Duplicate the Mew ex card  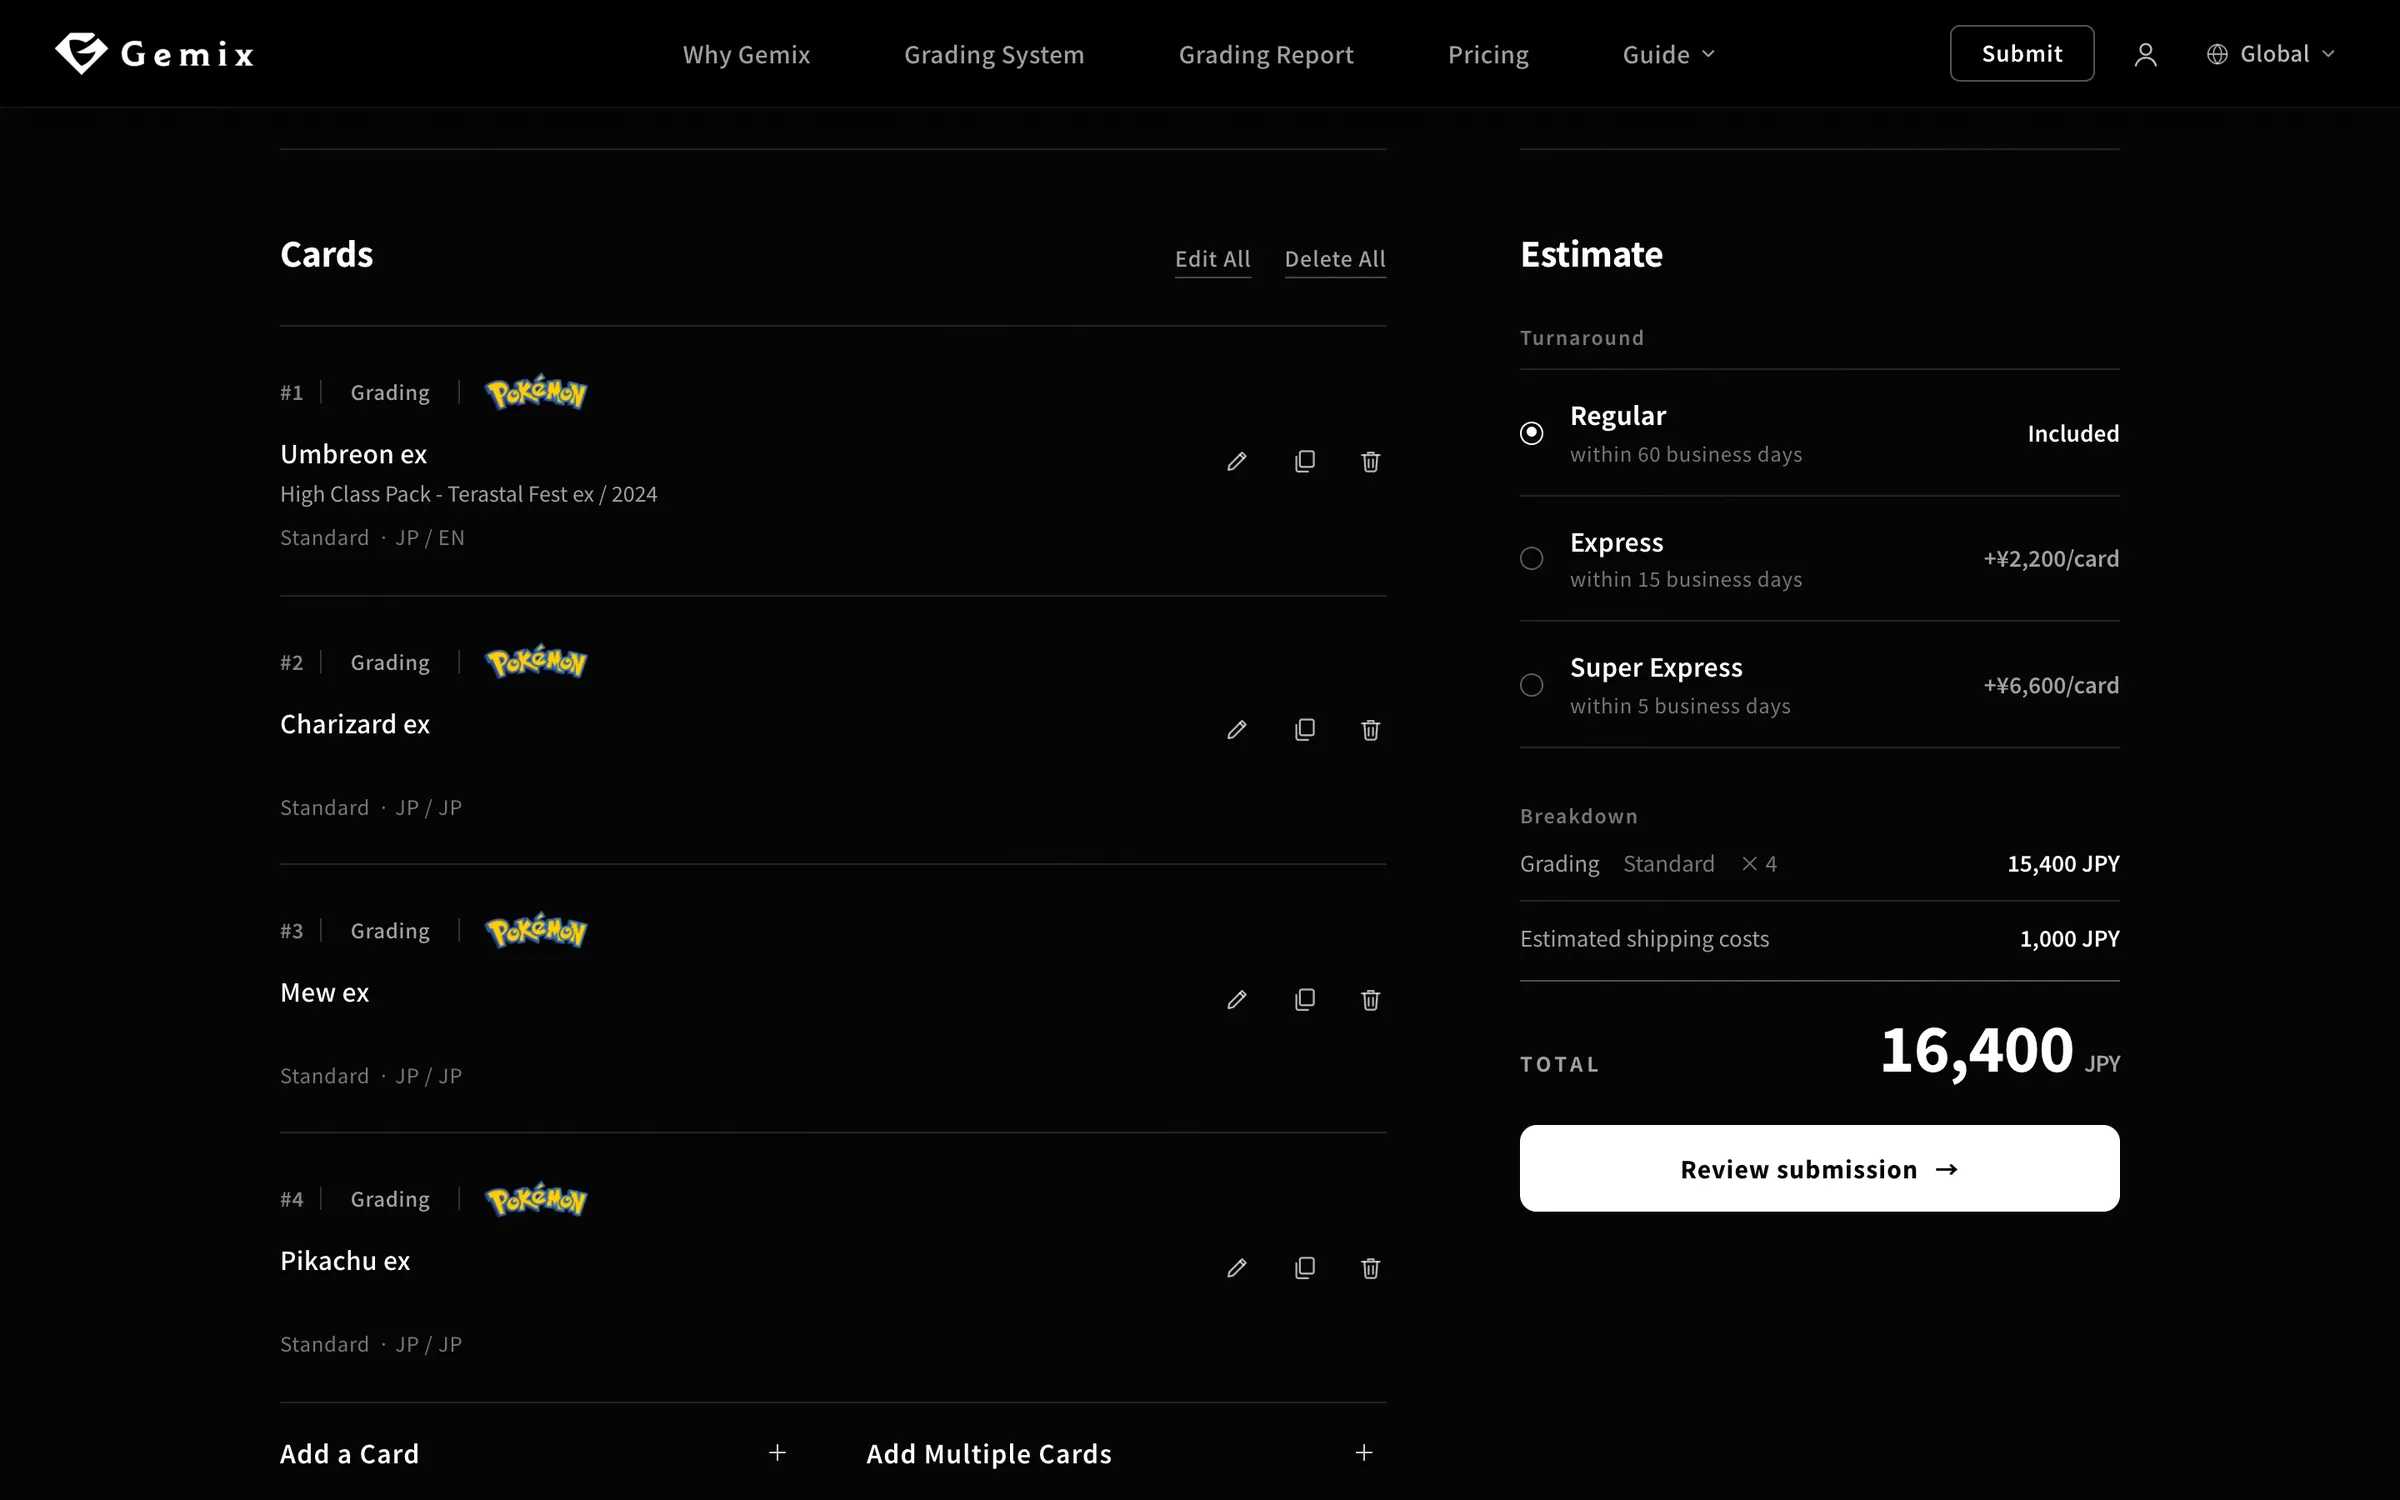[1305, 1000]
